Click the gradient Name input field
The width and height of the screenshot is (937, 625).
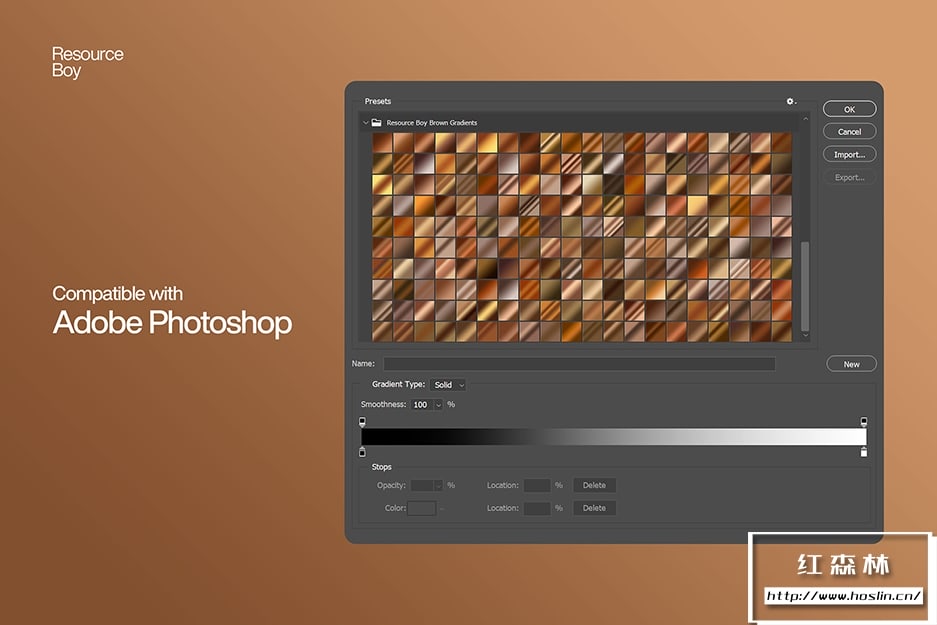click(x=579, y=363)
